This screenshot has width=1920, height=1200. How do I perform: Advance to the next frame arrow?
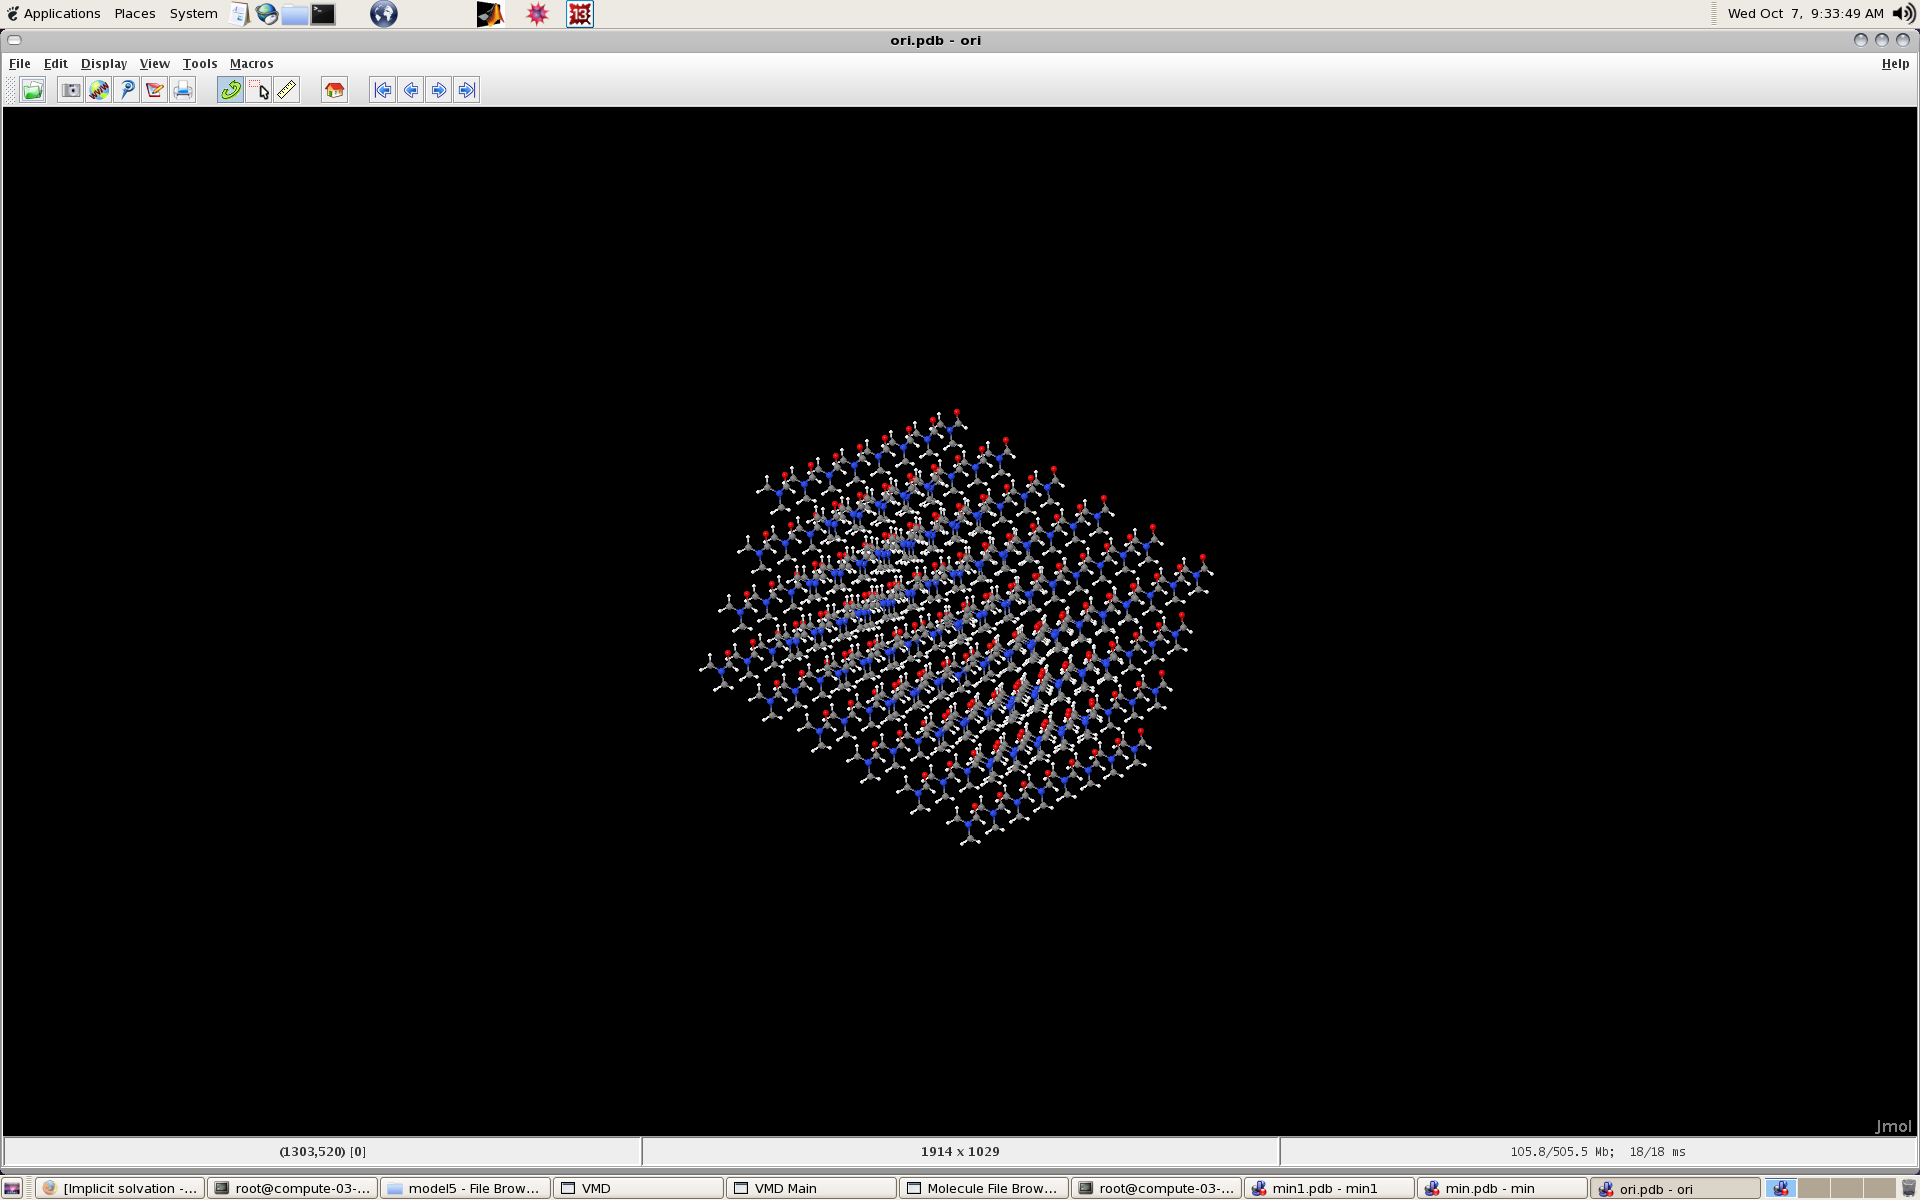tap(438, 90)
